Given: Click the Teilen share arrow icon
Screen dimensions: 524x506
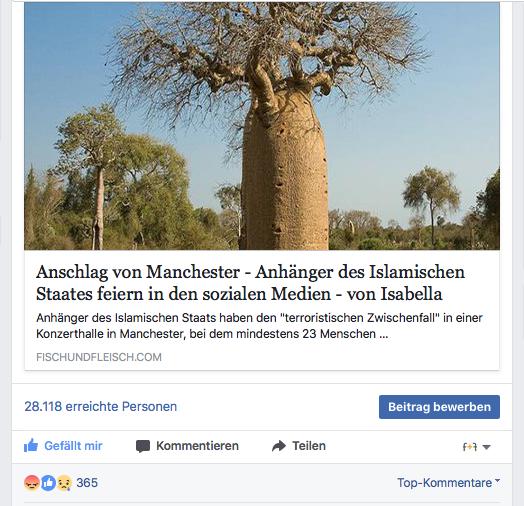Looking at the screenshot, I should pos(279,446).
